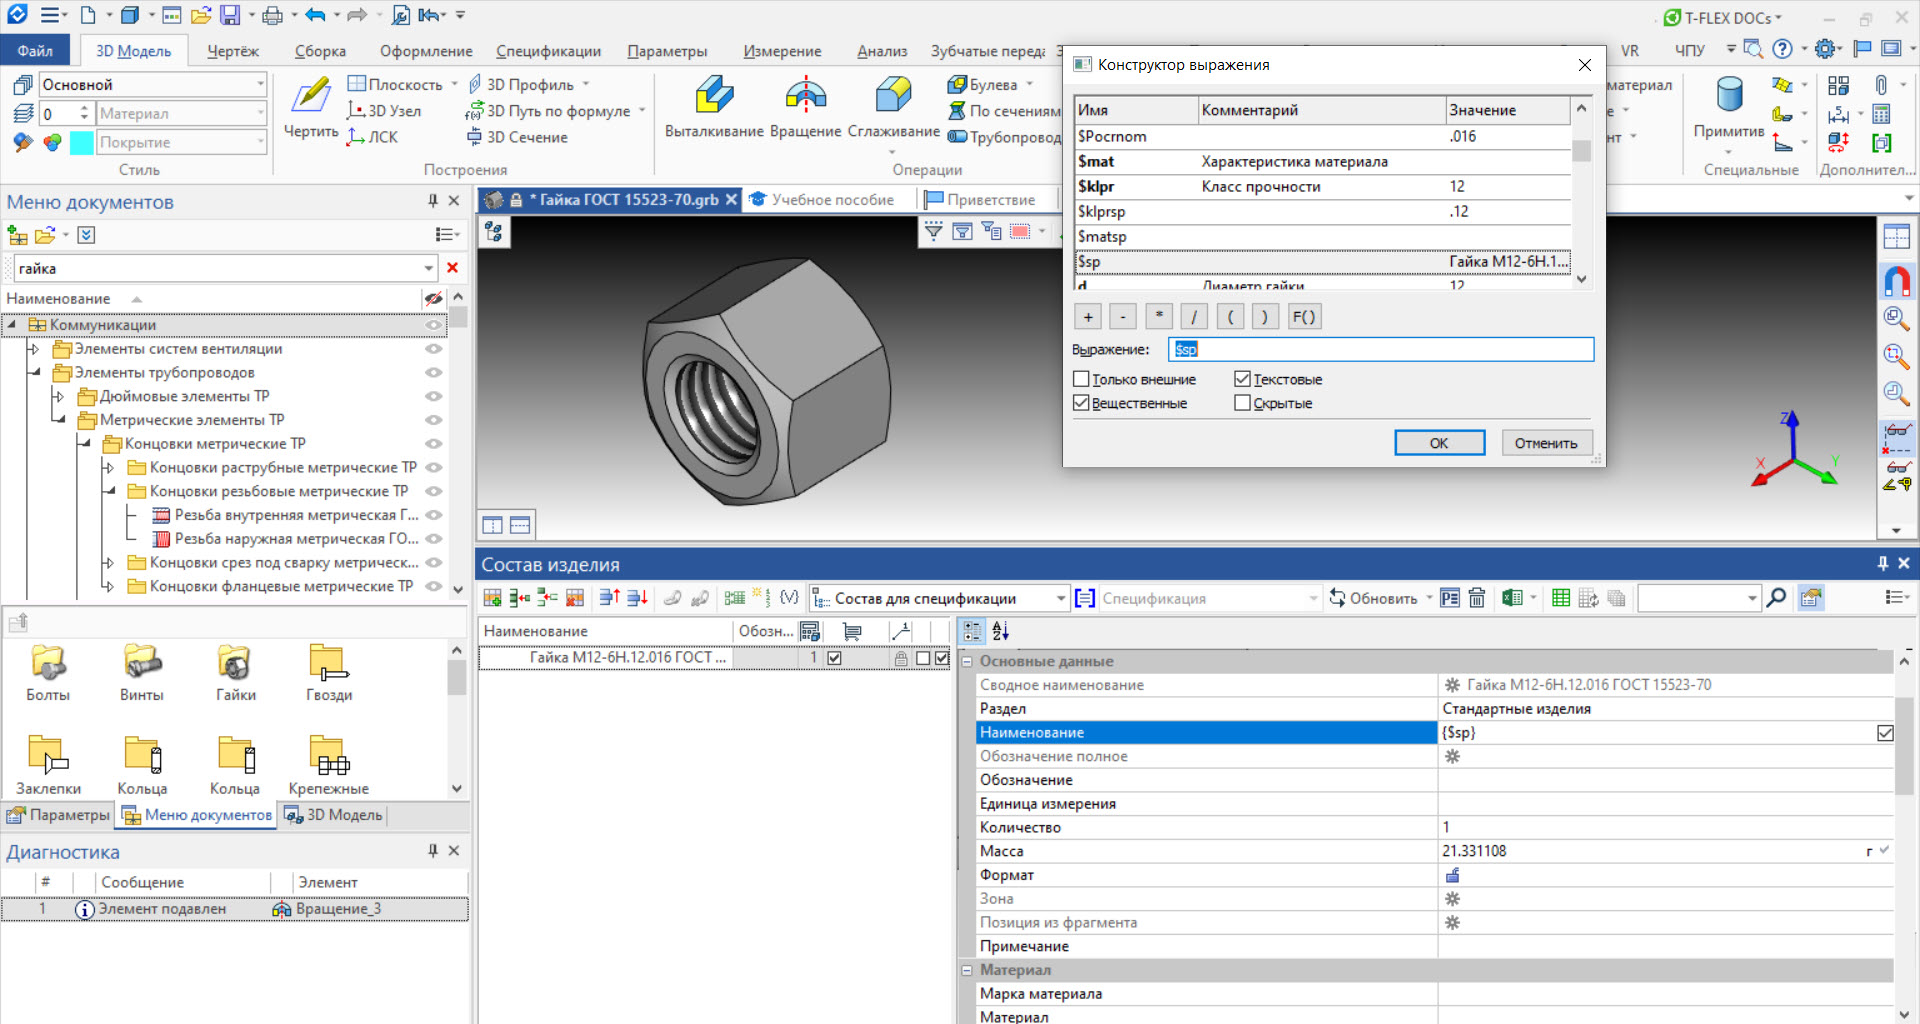This screenshot has width=1920, height=1024.
Task: Click the F() function button
Action: (x=1303, y=317)
